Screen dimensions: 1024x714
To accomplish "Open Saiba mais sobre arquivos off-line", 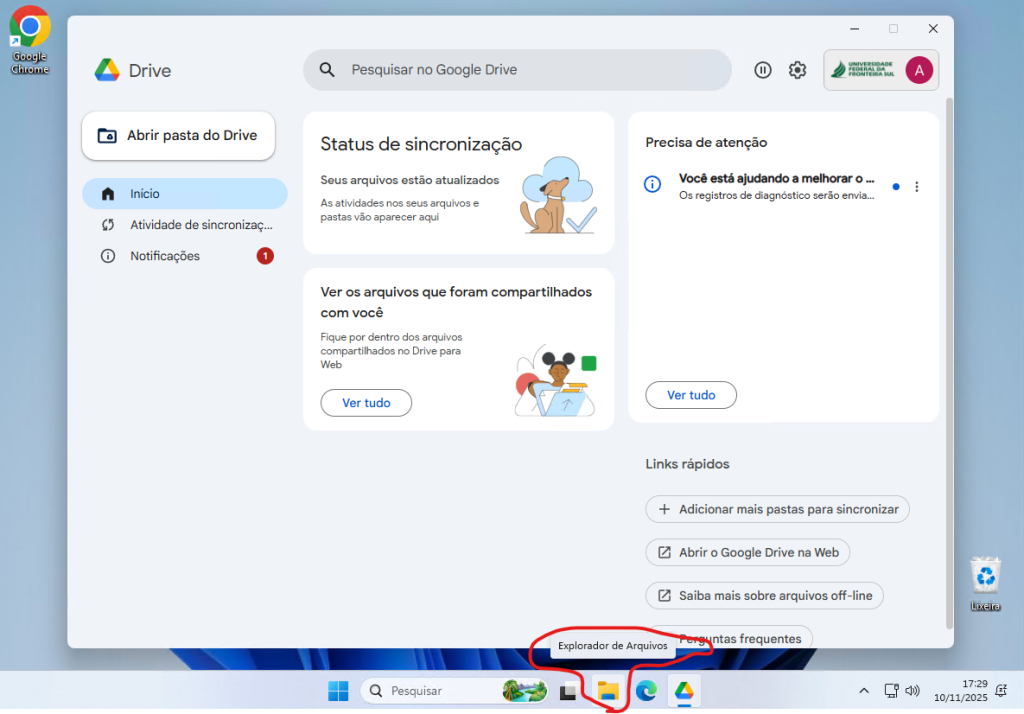I will point(764,596).
